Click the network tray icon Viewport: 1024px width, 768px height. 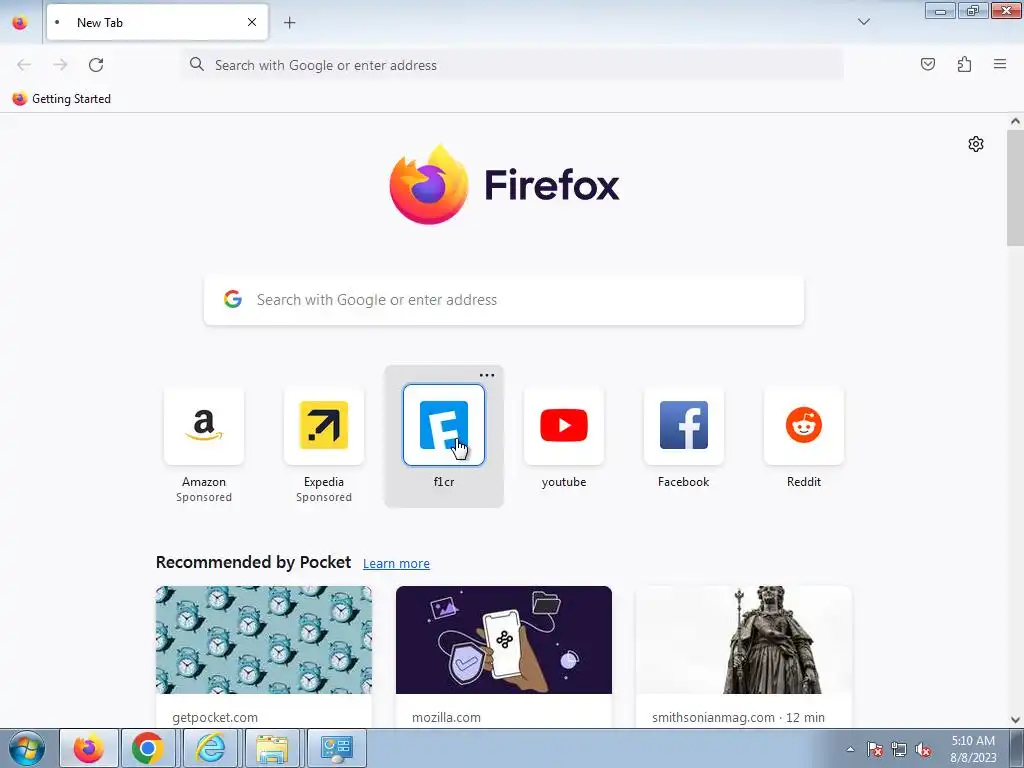click(x=899, y=749)
